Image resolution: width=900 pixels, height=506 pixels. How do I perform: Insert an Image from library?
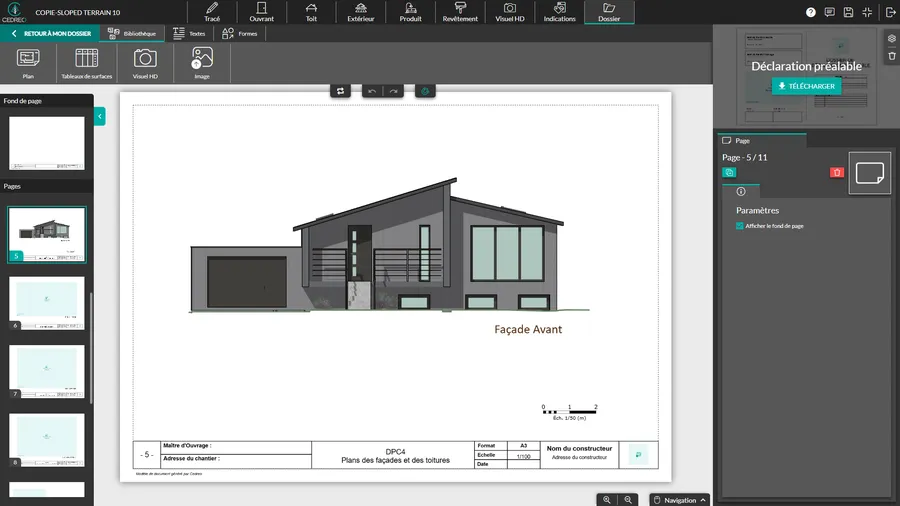click(x=202, y=63)
